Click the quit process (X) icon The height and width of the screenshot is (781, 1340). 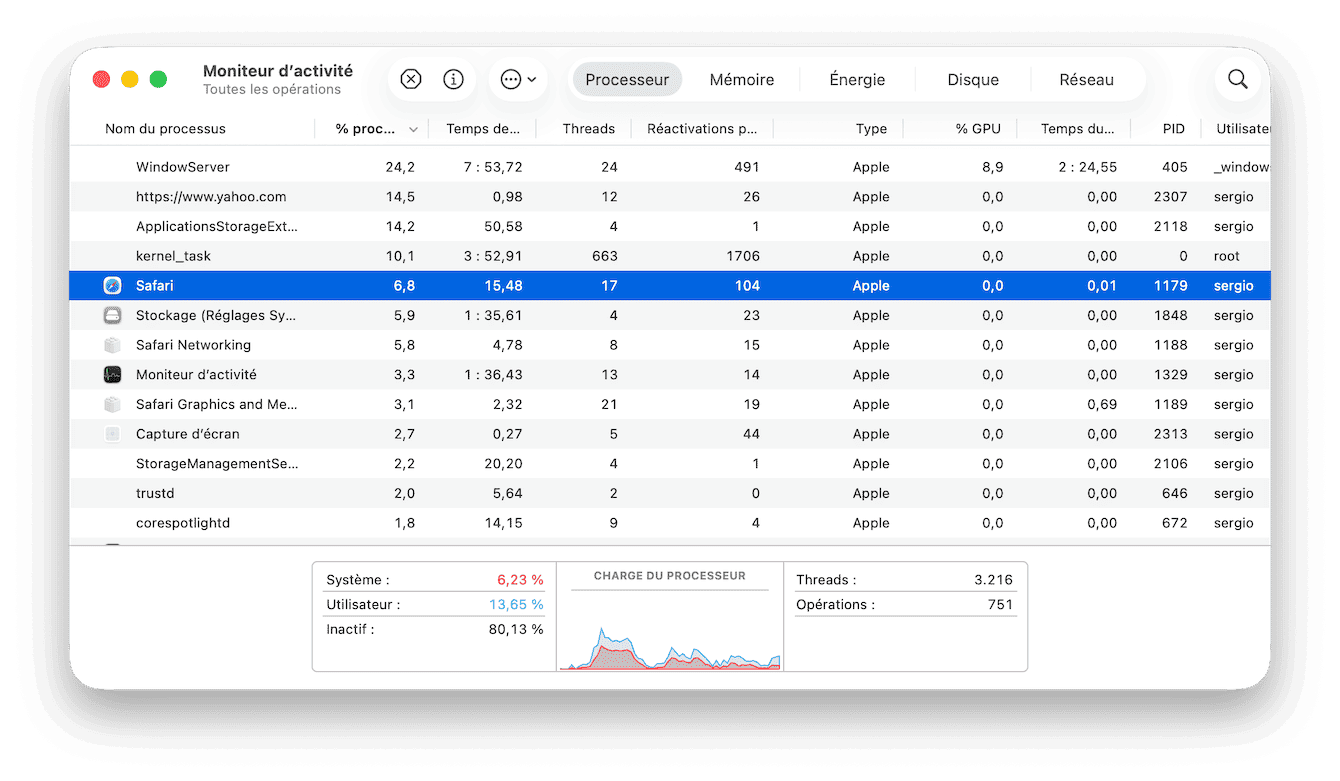coord(410,78)
